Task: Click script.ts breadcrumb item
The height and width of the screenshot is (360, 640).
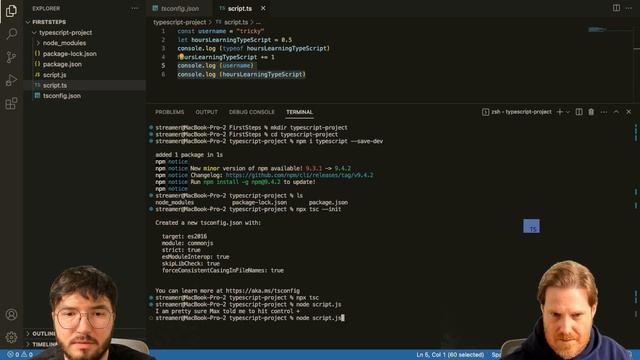Action: [232, 22]
